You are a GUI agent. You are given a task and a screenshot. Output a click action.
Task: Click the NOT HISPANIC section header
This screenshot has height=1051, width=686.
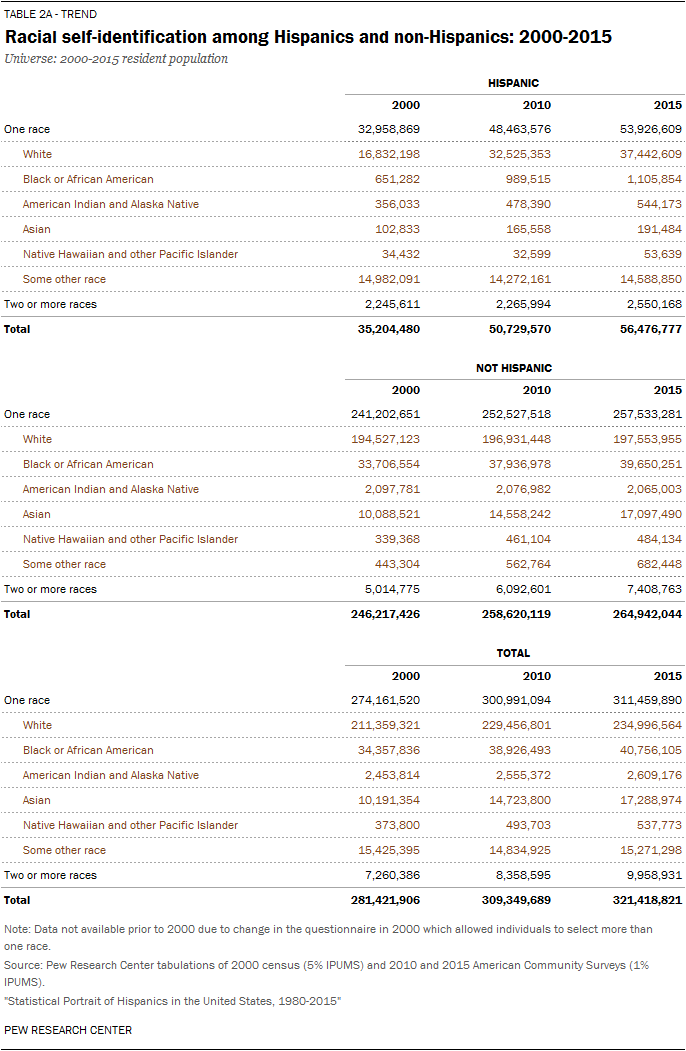point(513,368)
